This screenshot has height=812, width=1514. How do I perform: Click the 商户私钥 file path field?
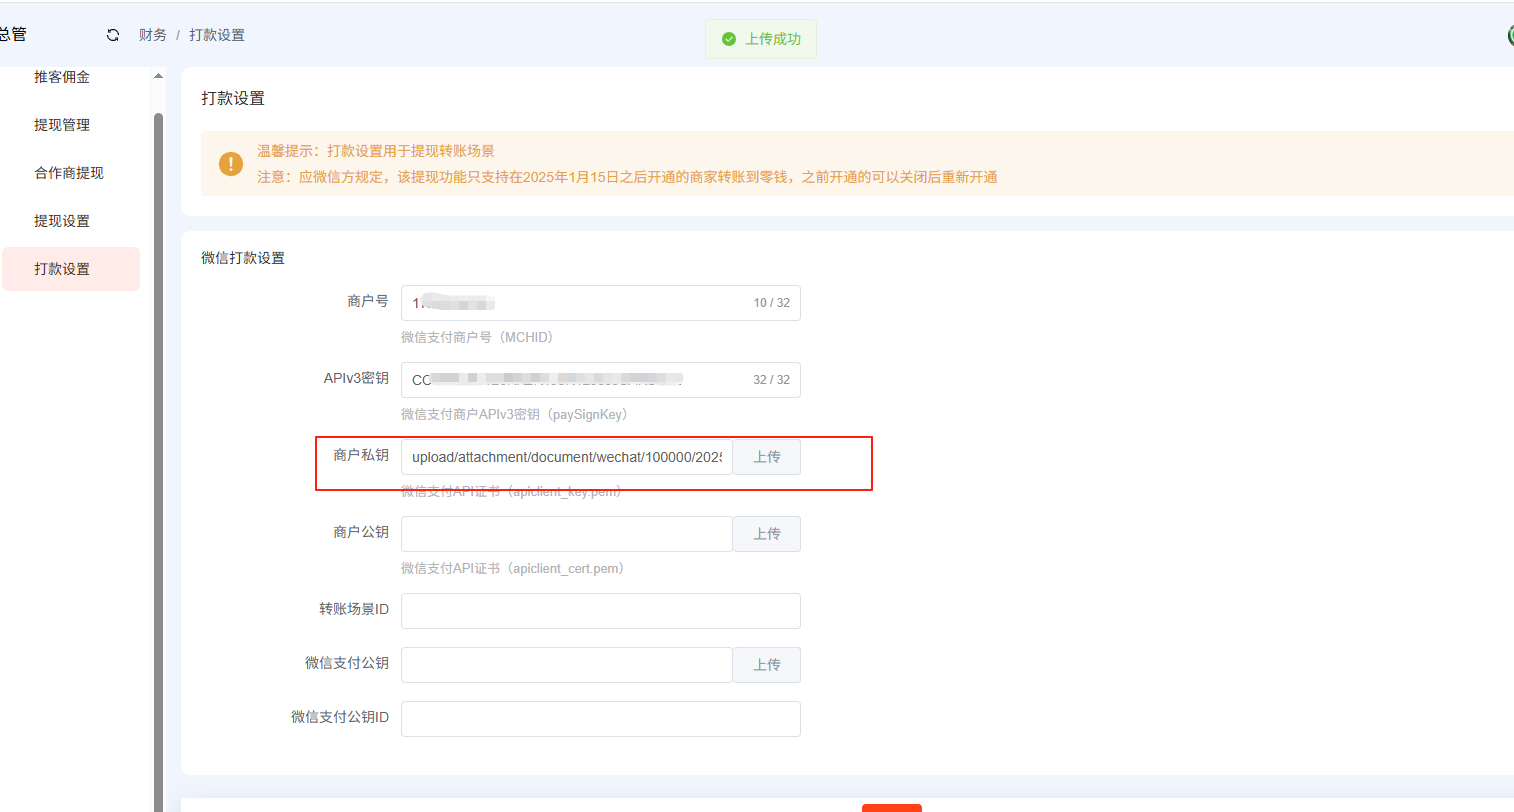tap(566, 457)
